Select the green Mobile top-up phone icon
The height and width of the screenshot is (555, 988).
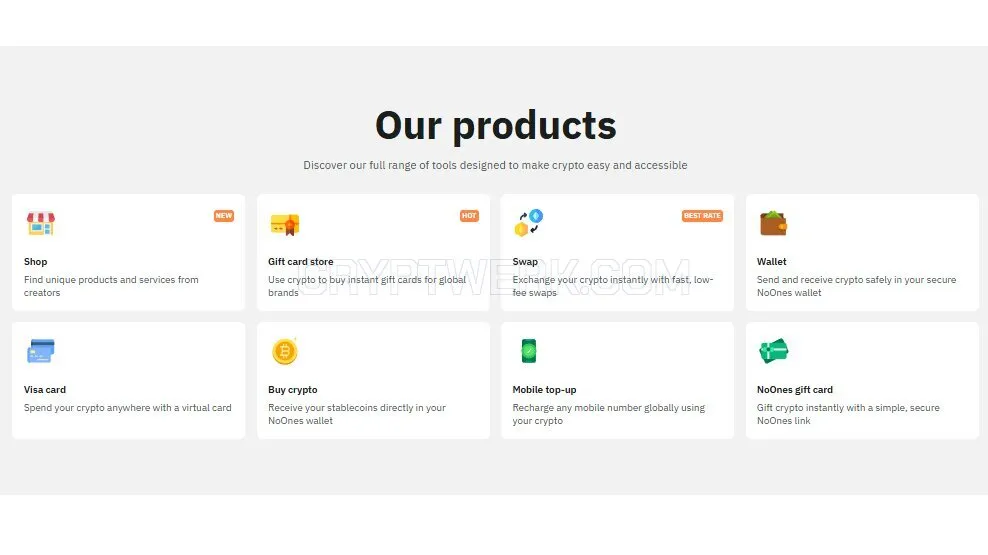(529, 351)
